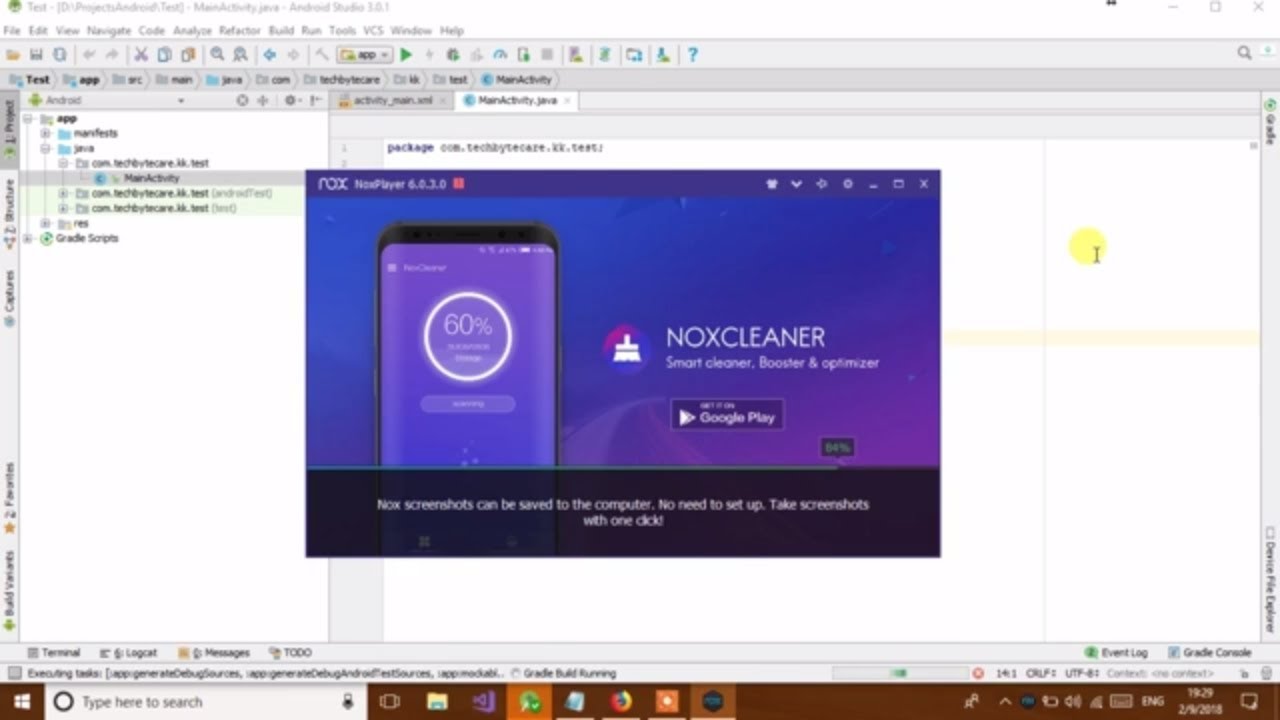
Task: Stop the Gradle build with the red cancel icon
Action: (978, 673)
